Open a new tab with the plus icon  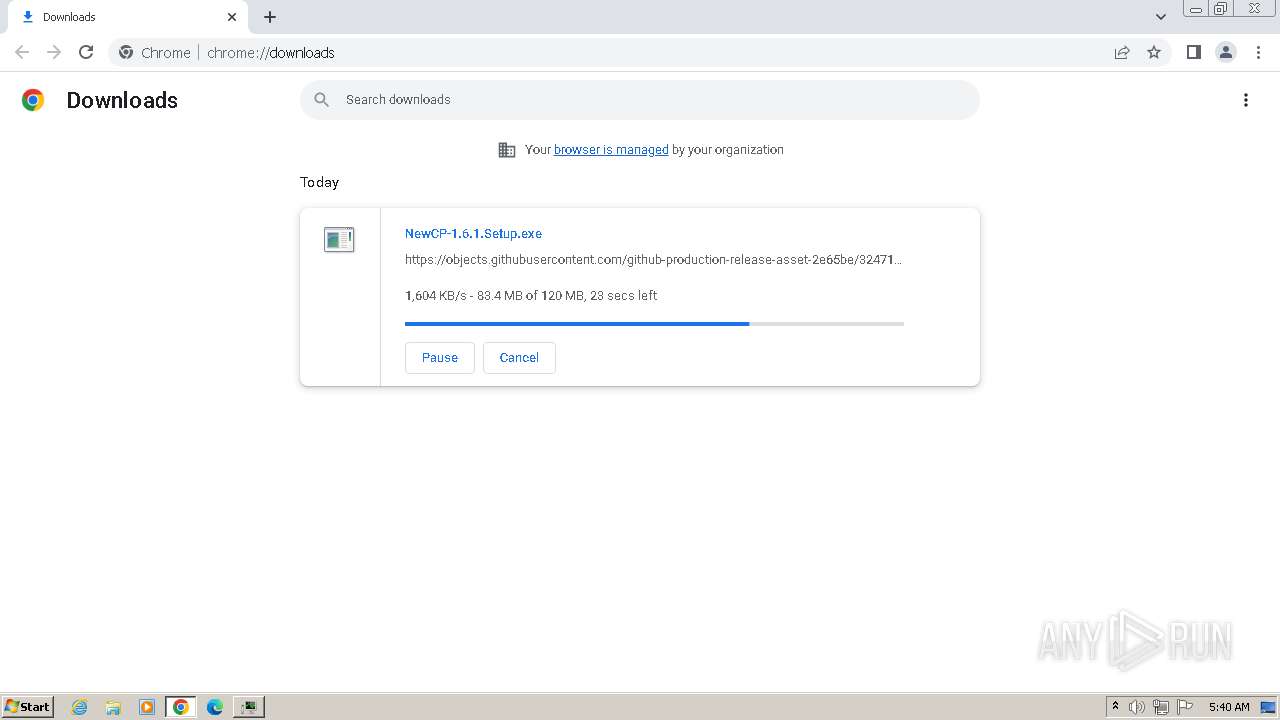(270, 17)
